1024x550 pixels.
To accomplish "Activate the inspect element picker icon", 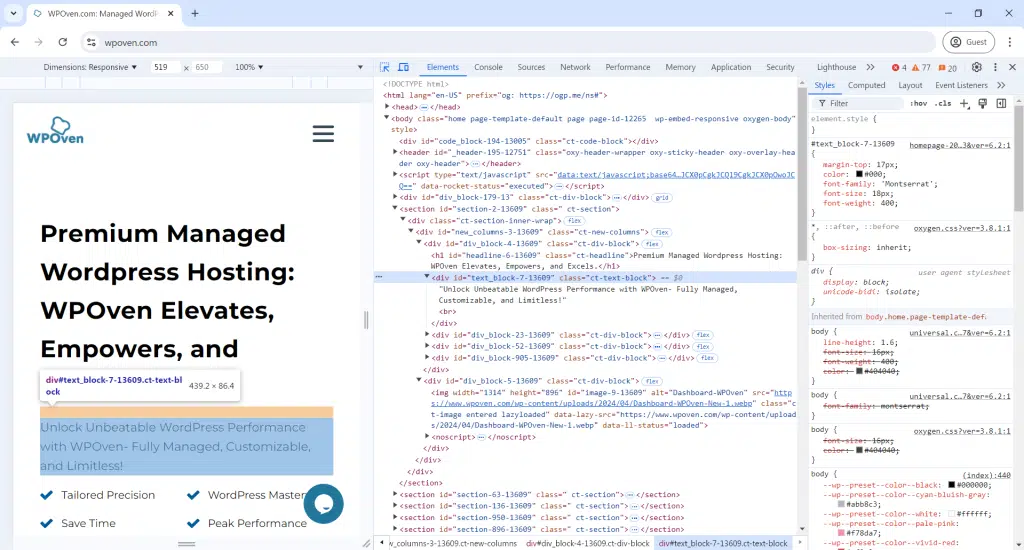I will (x=385, y=67).
